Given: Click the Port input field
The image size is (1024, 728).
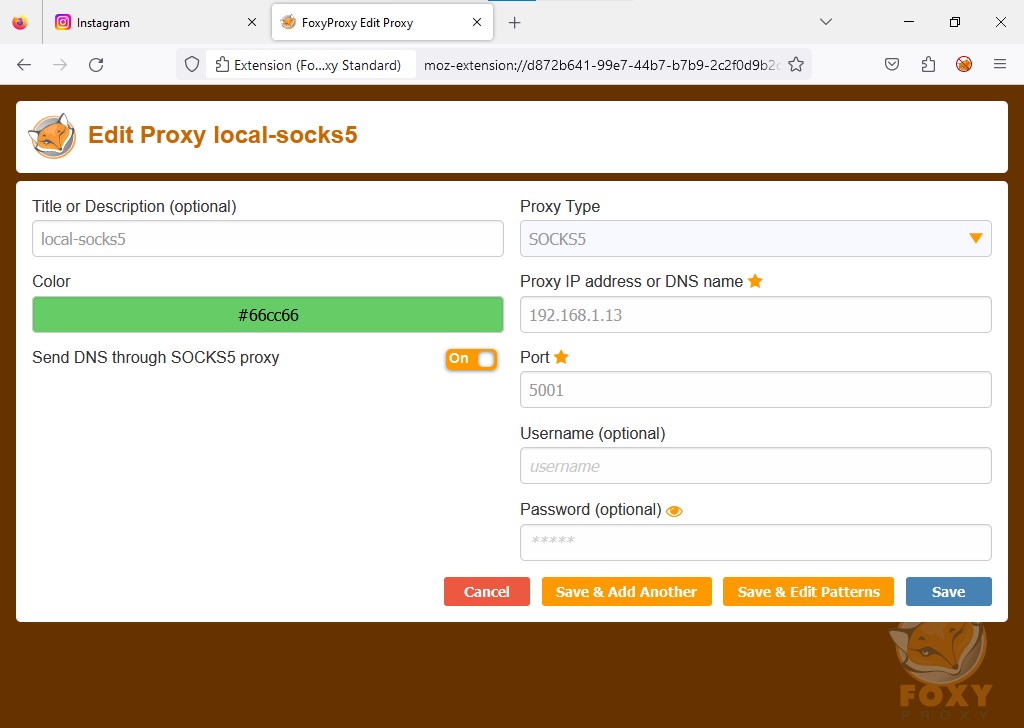Looking at the screenshot, I should [x=756, y=390].
